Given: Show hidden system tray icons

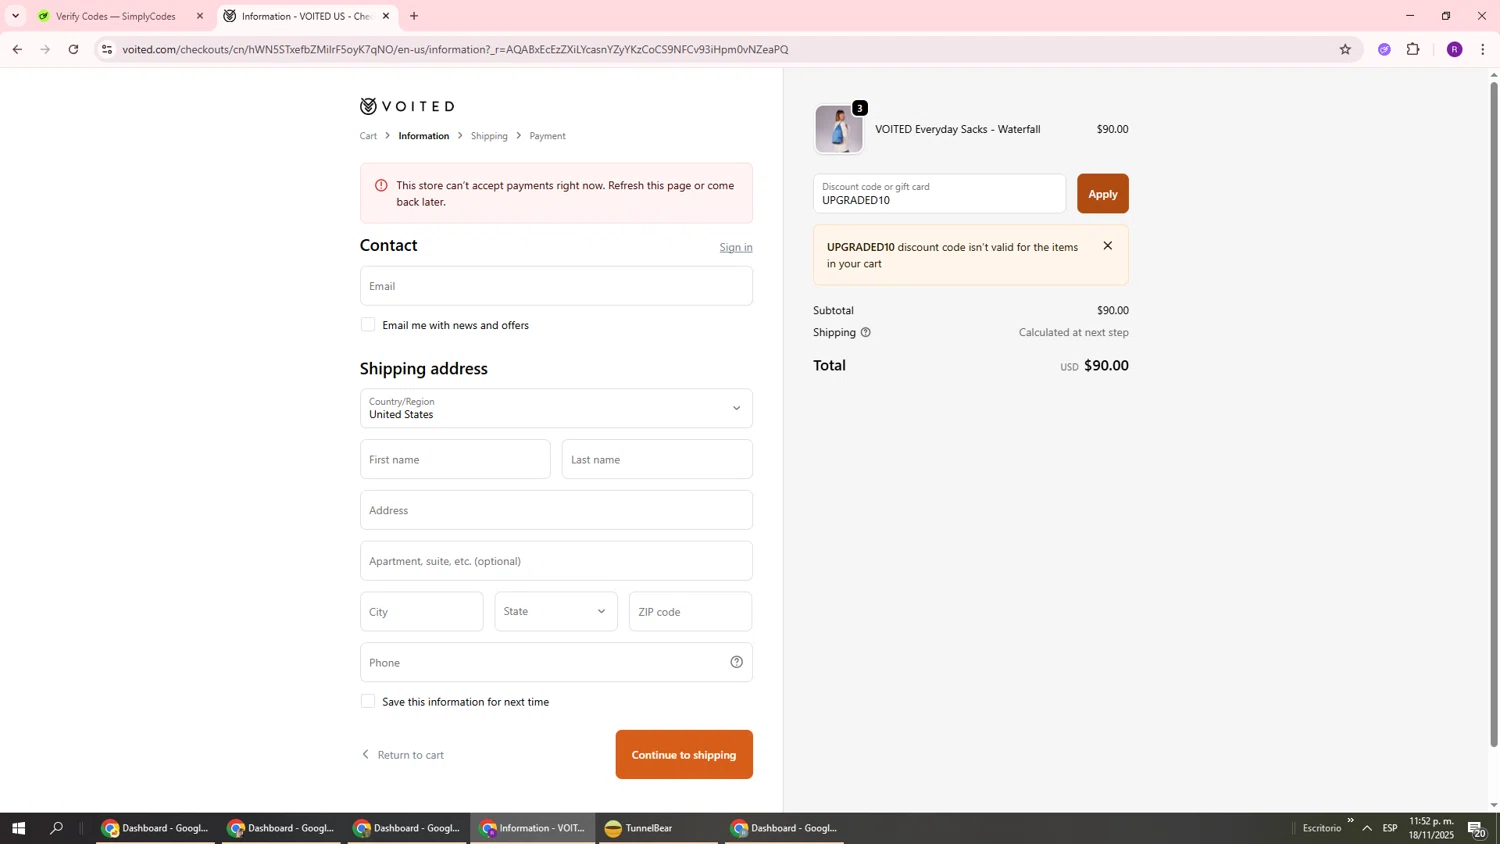Looking at the screenshot, I should point(1367,828).
